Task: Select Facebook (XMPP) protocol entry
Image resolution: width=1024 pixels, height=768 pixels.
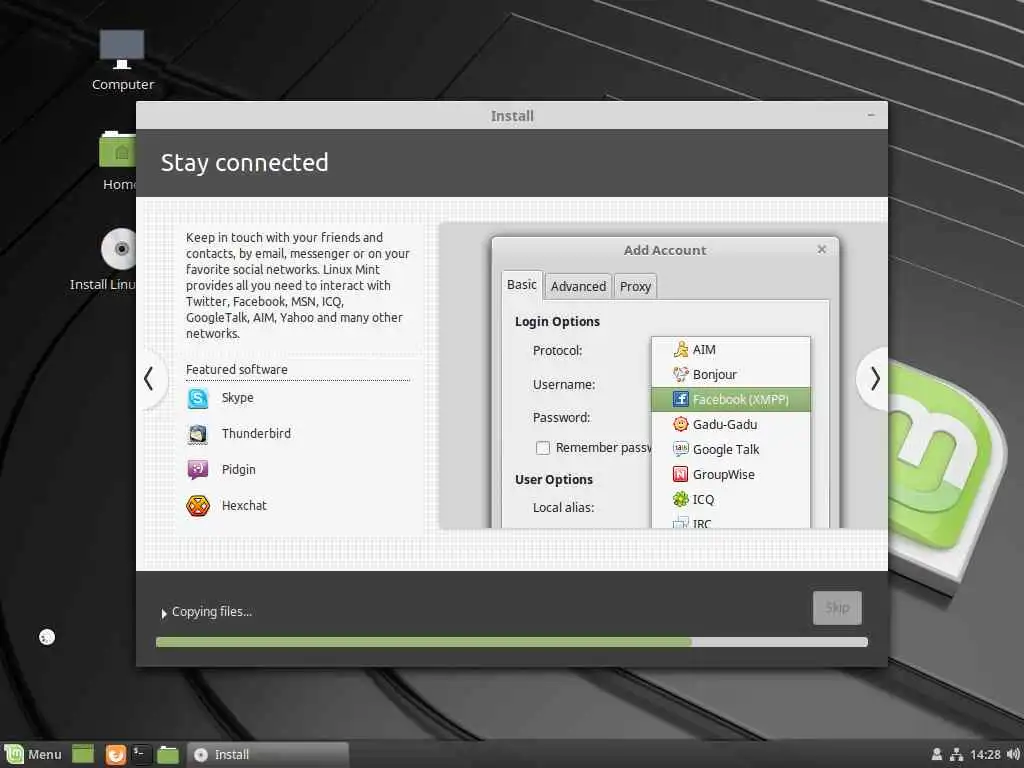Action: [x=731, y=399]
